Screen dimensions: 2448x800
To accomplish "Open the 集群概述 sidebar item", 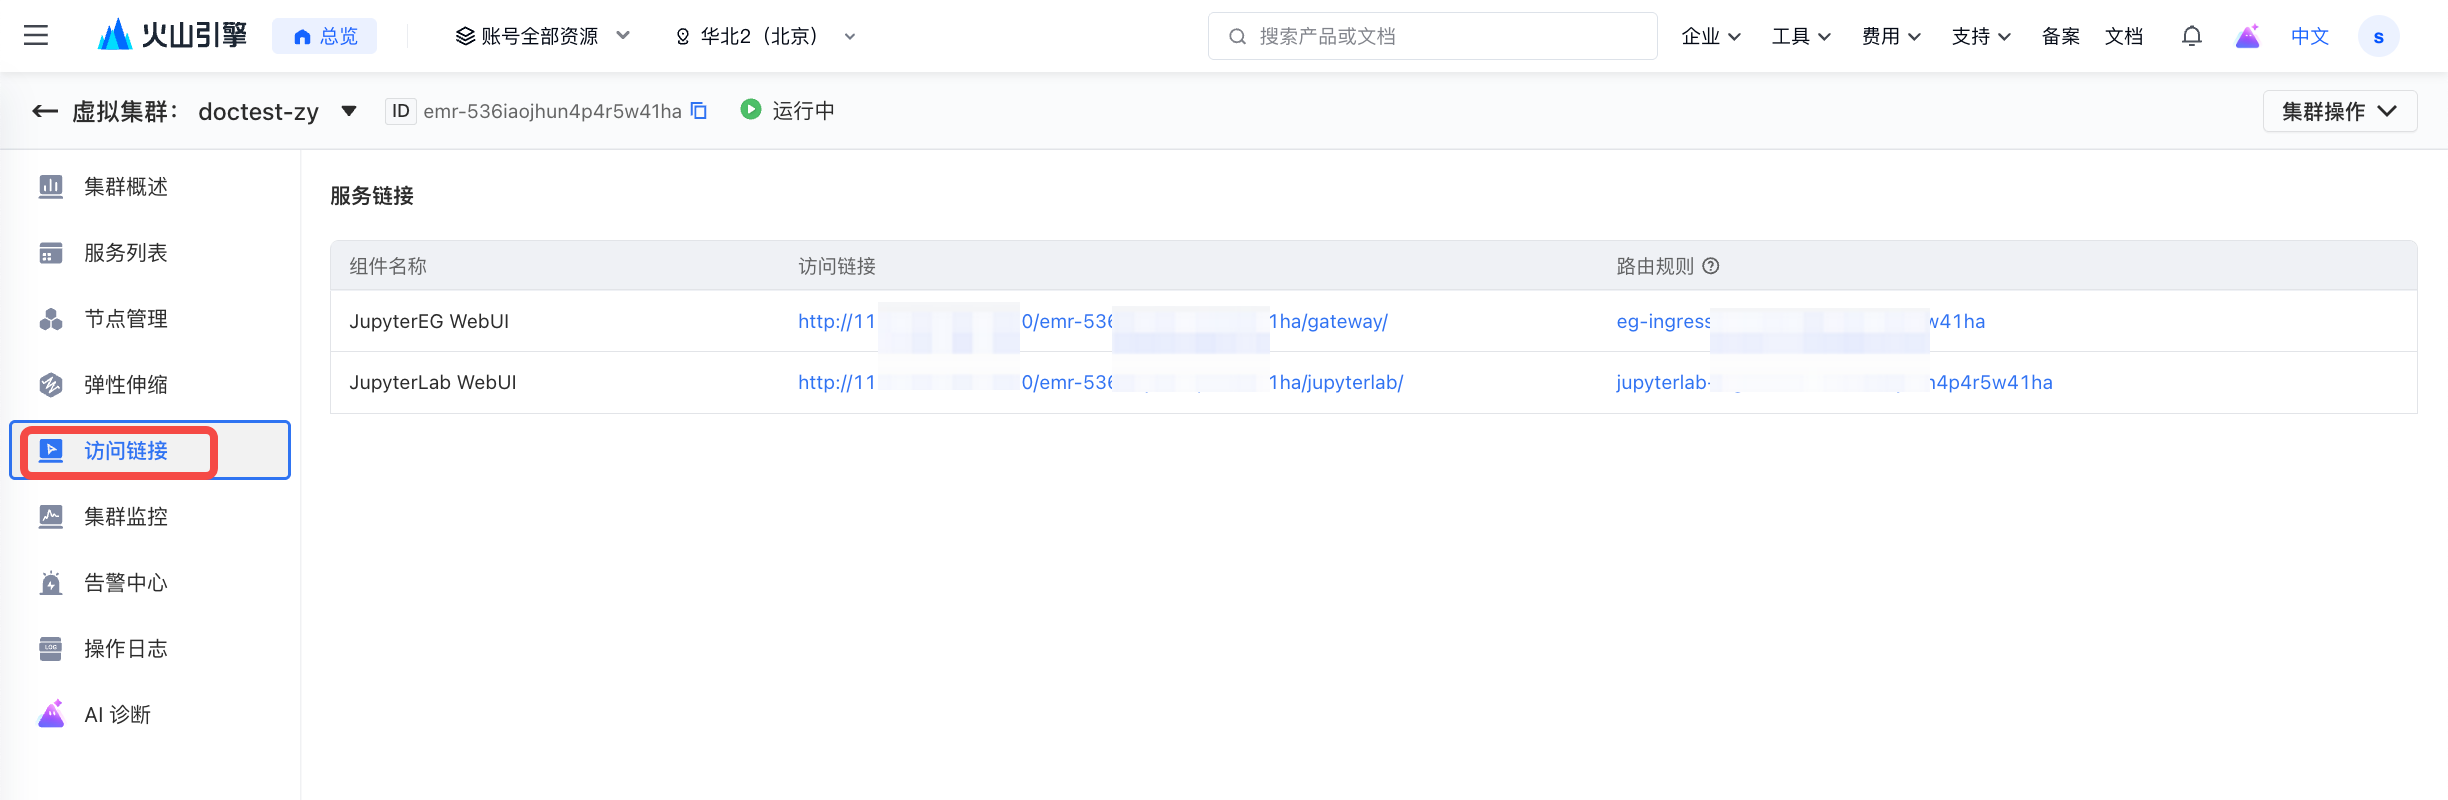I will [x=126, y=187].
